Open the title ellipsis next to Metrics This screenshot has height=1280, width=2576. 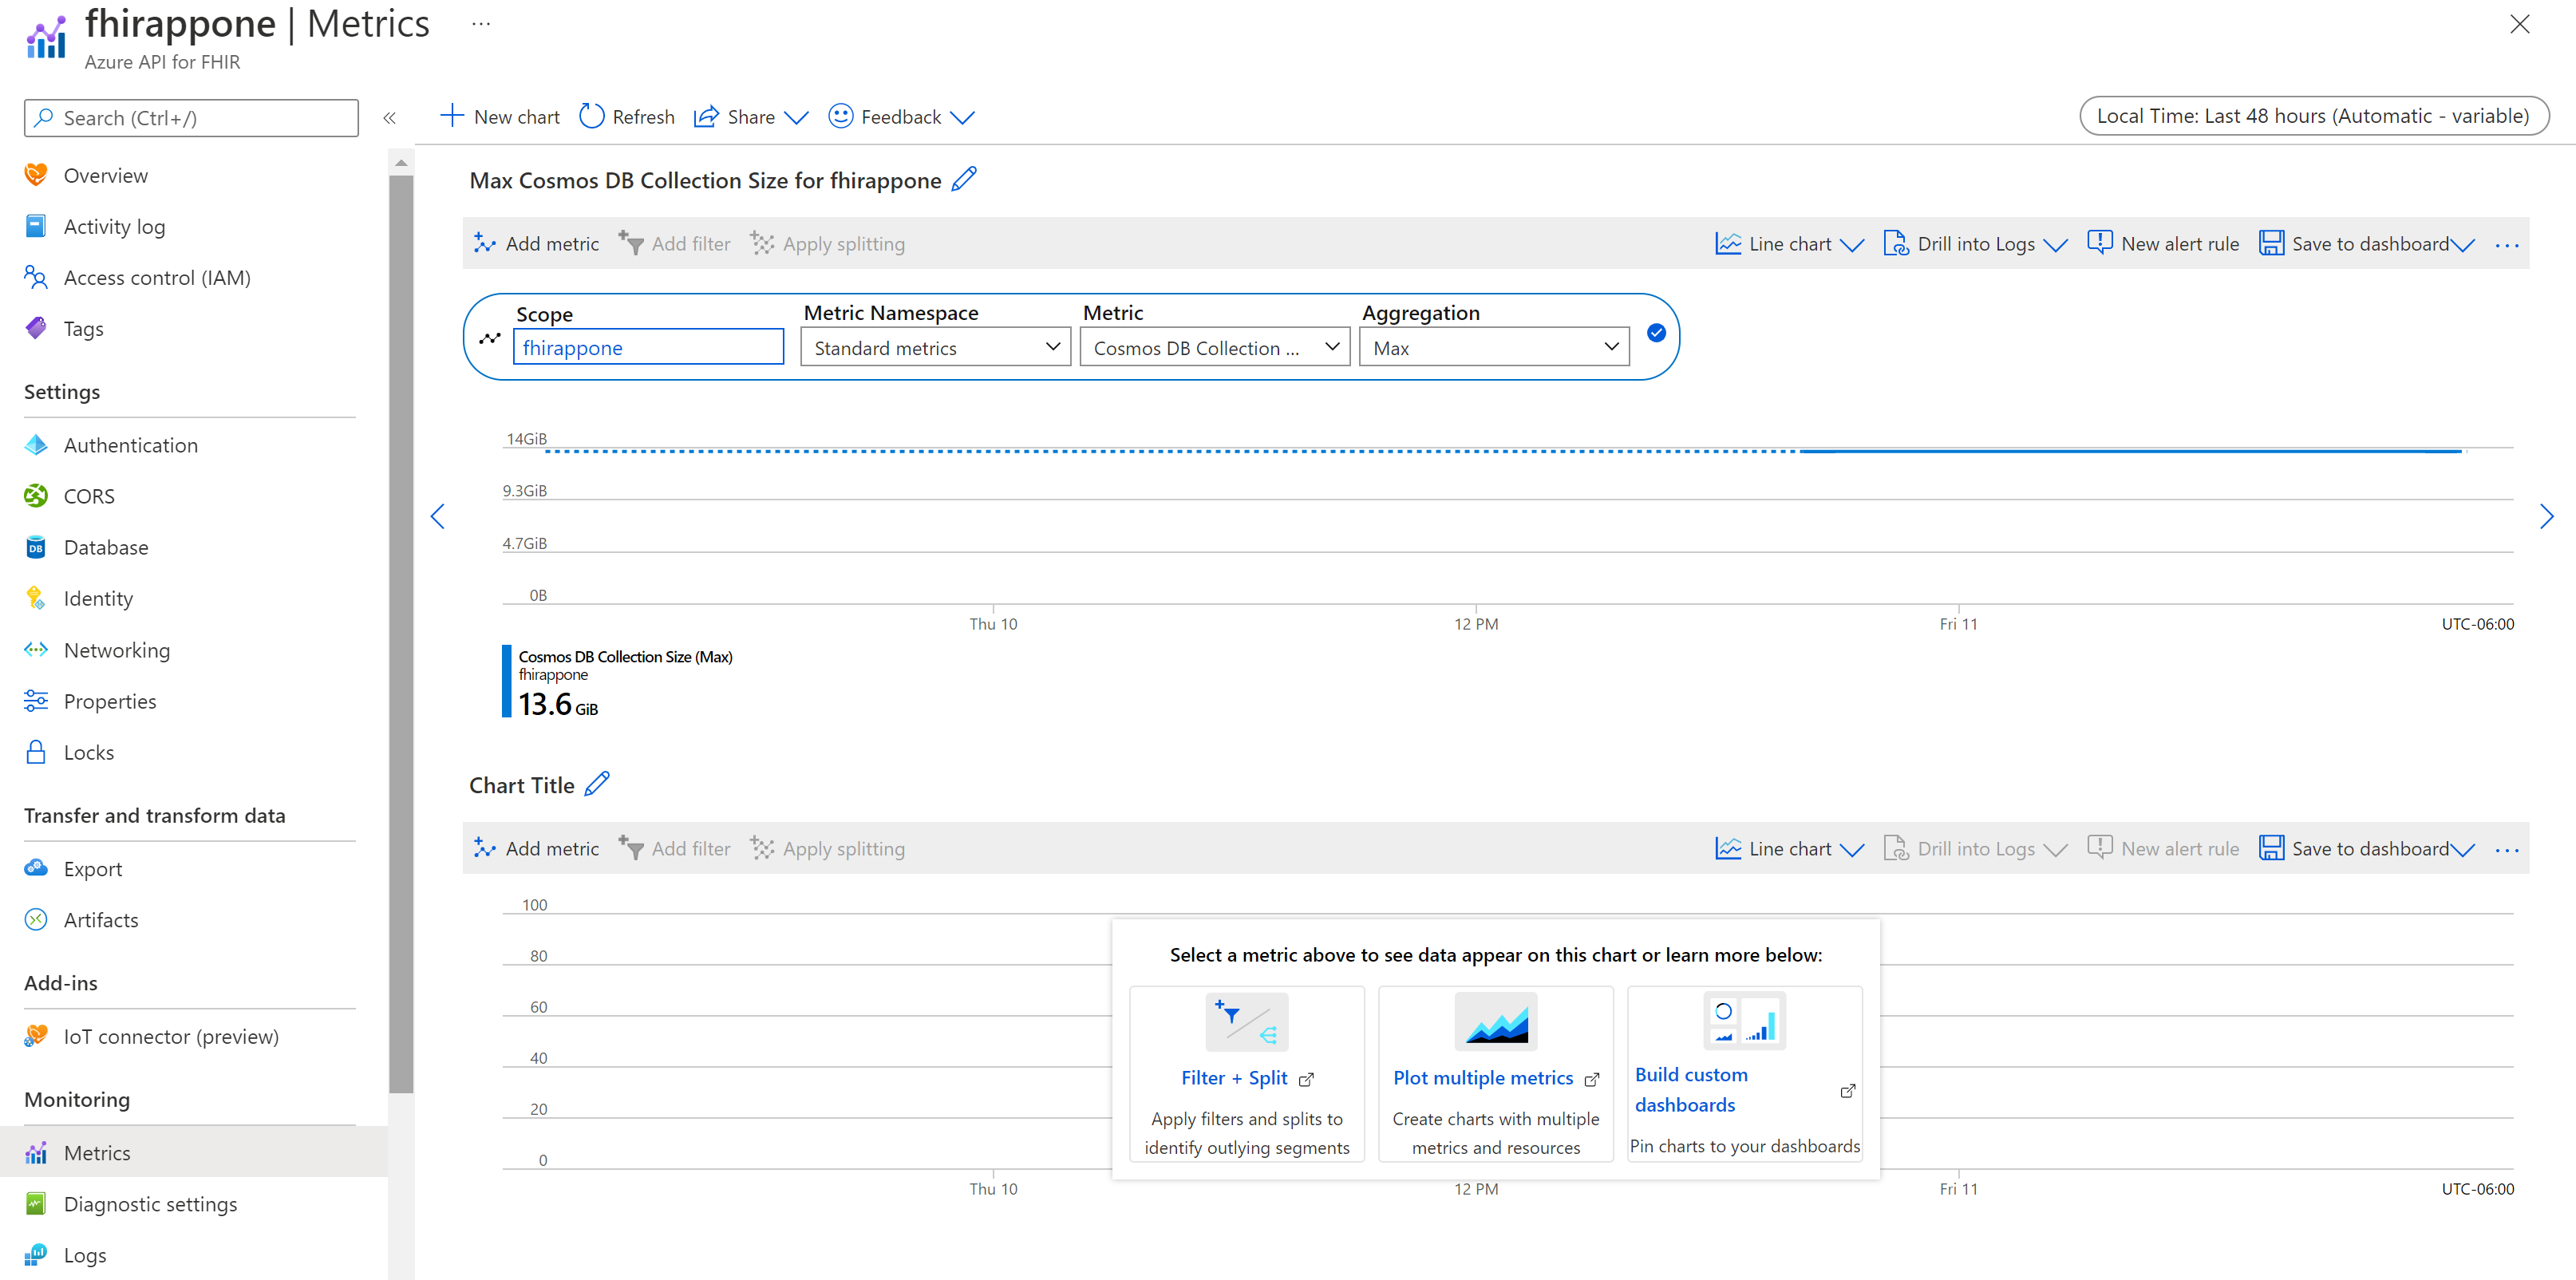[481, 24]
